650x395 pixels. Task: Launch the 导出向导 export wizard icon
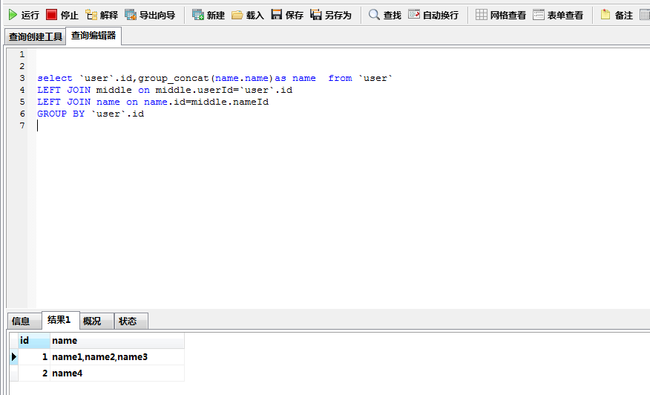click(x=131, y=15)
